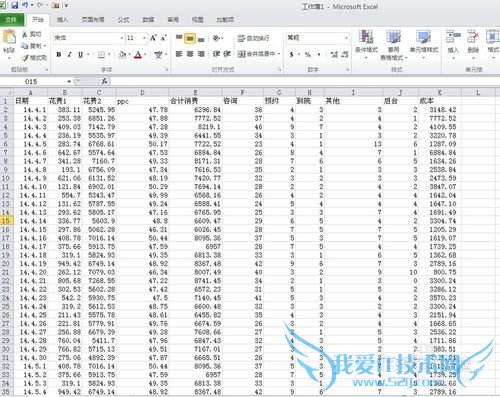The image size is (500, 397).
Task: Select cell with value 3148.42
Action: (x=439, y=110)
